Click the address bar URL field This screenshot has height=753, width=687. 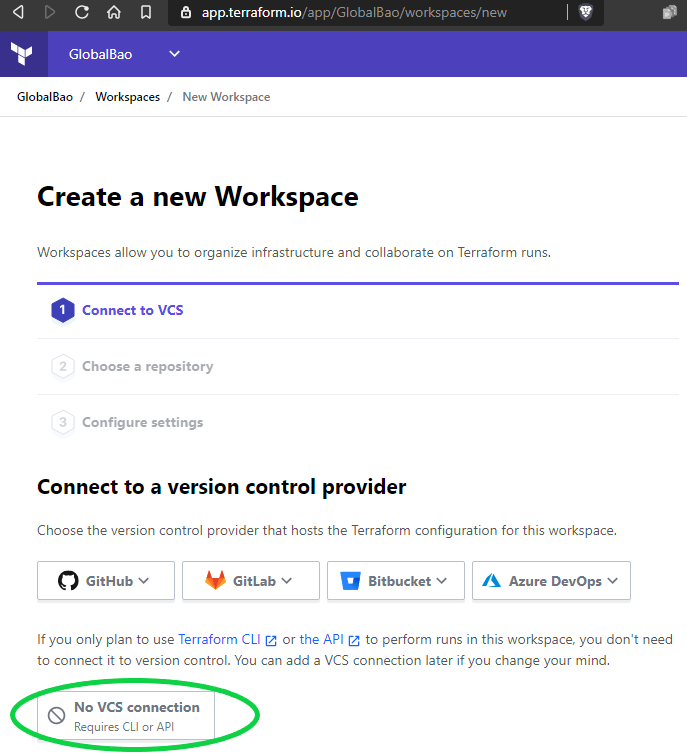[354, 12]
